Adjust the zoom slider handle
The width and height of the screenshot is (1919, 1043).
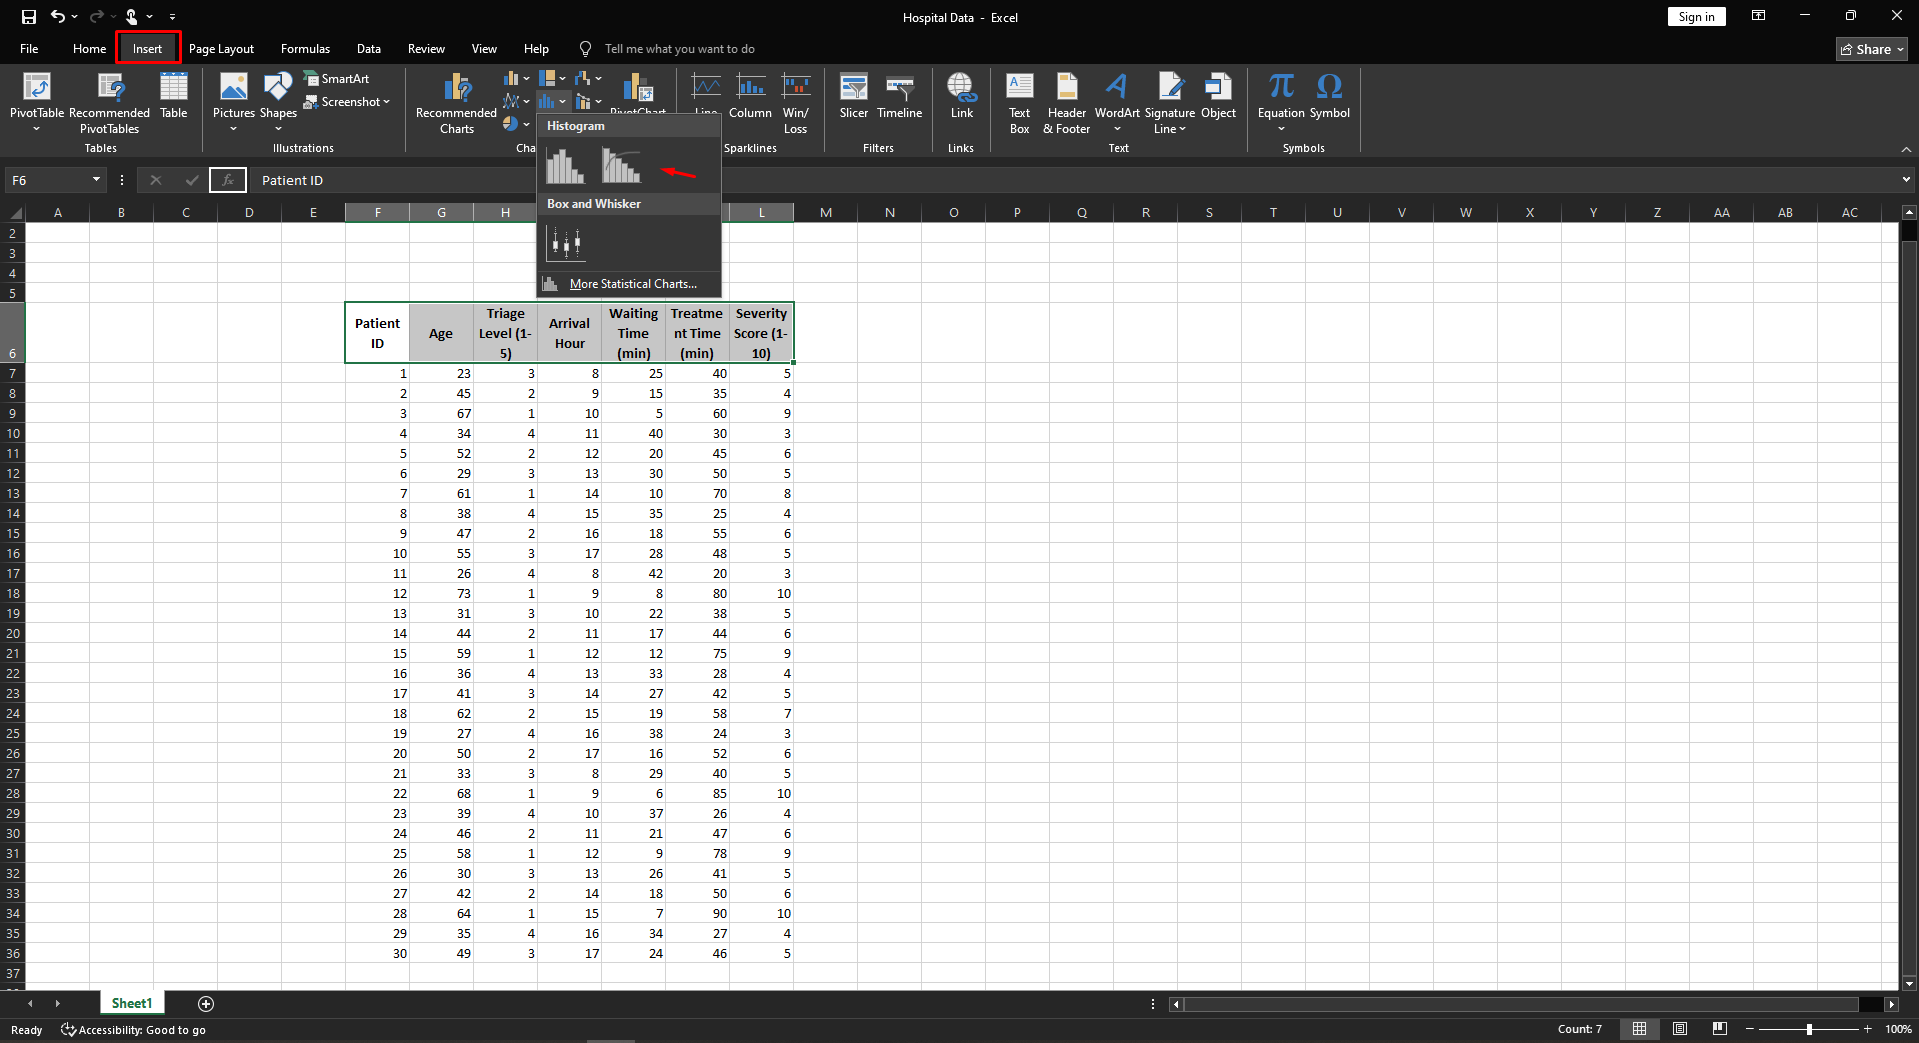[x=1809, y=1029]
